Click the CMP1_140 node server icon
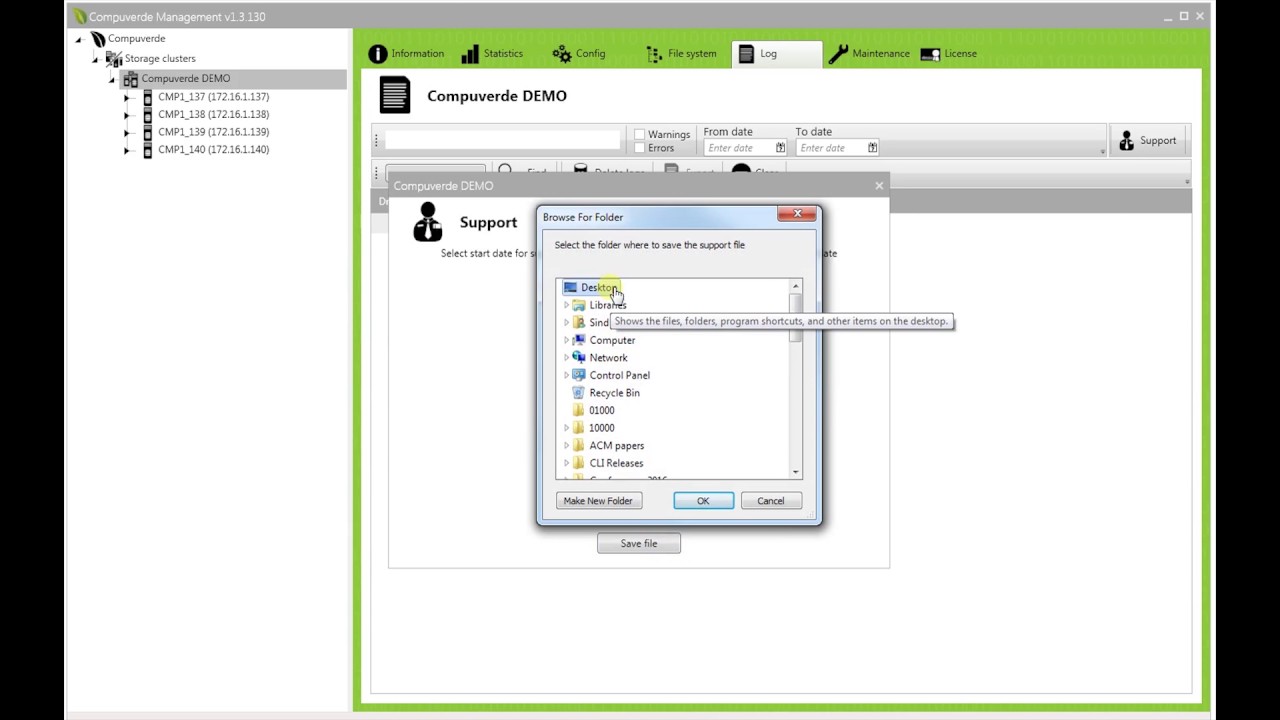Viewport: 1280px width, 720px height. pos(148,150)
